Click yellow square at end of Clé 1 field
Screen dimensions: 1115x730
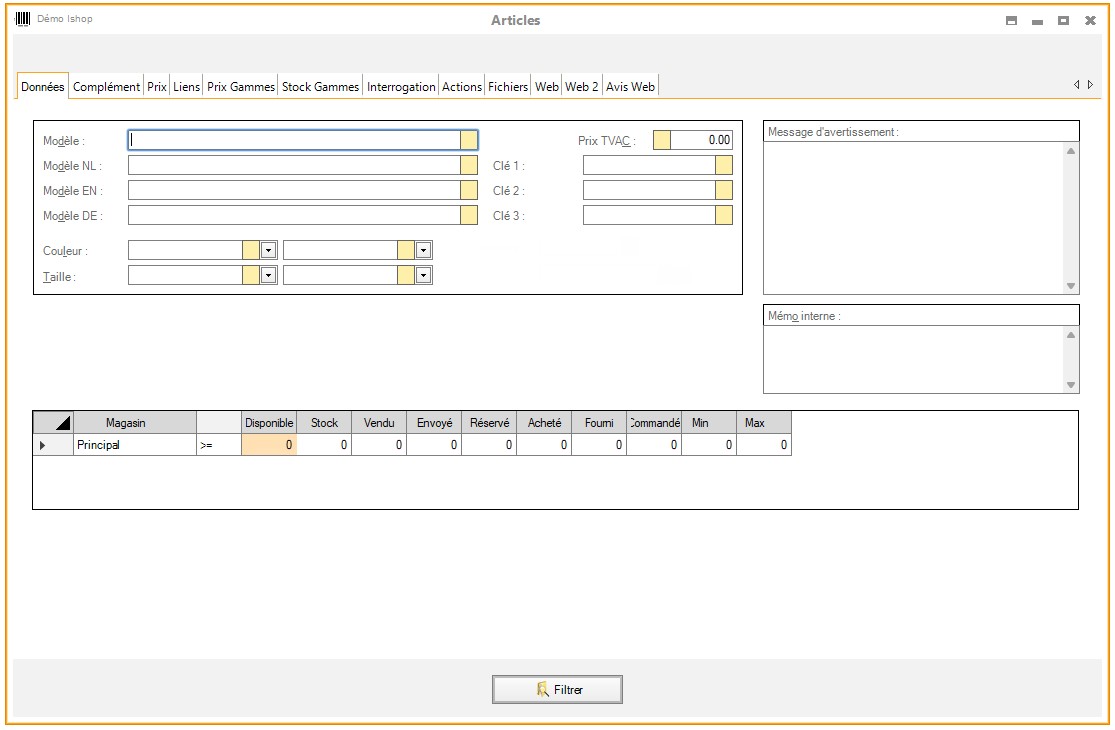click(x=724, y=166)
